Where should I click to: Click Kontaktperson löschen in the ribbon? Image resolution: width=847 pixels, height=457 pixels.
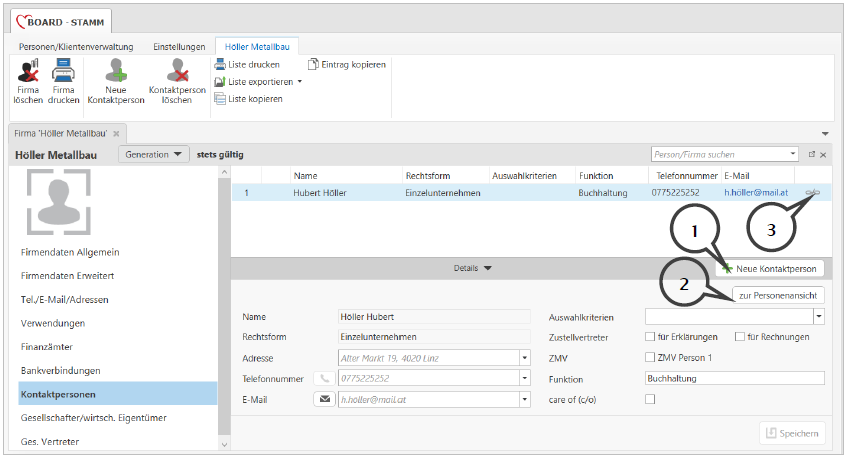click(177, 73)
